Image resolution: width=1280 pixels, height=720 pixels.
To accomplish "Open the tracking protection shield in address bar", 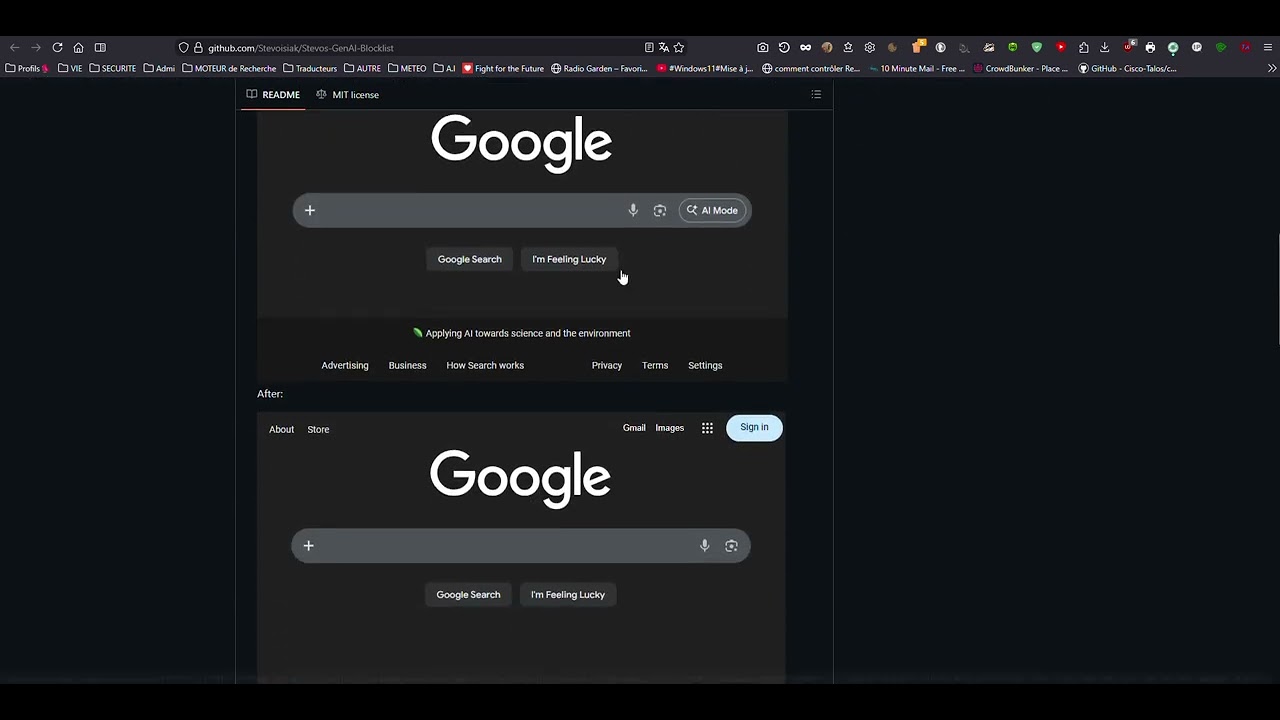I will [x=184, y=47].
